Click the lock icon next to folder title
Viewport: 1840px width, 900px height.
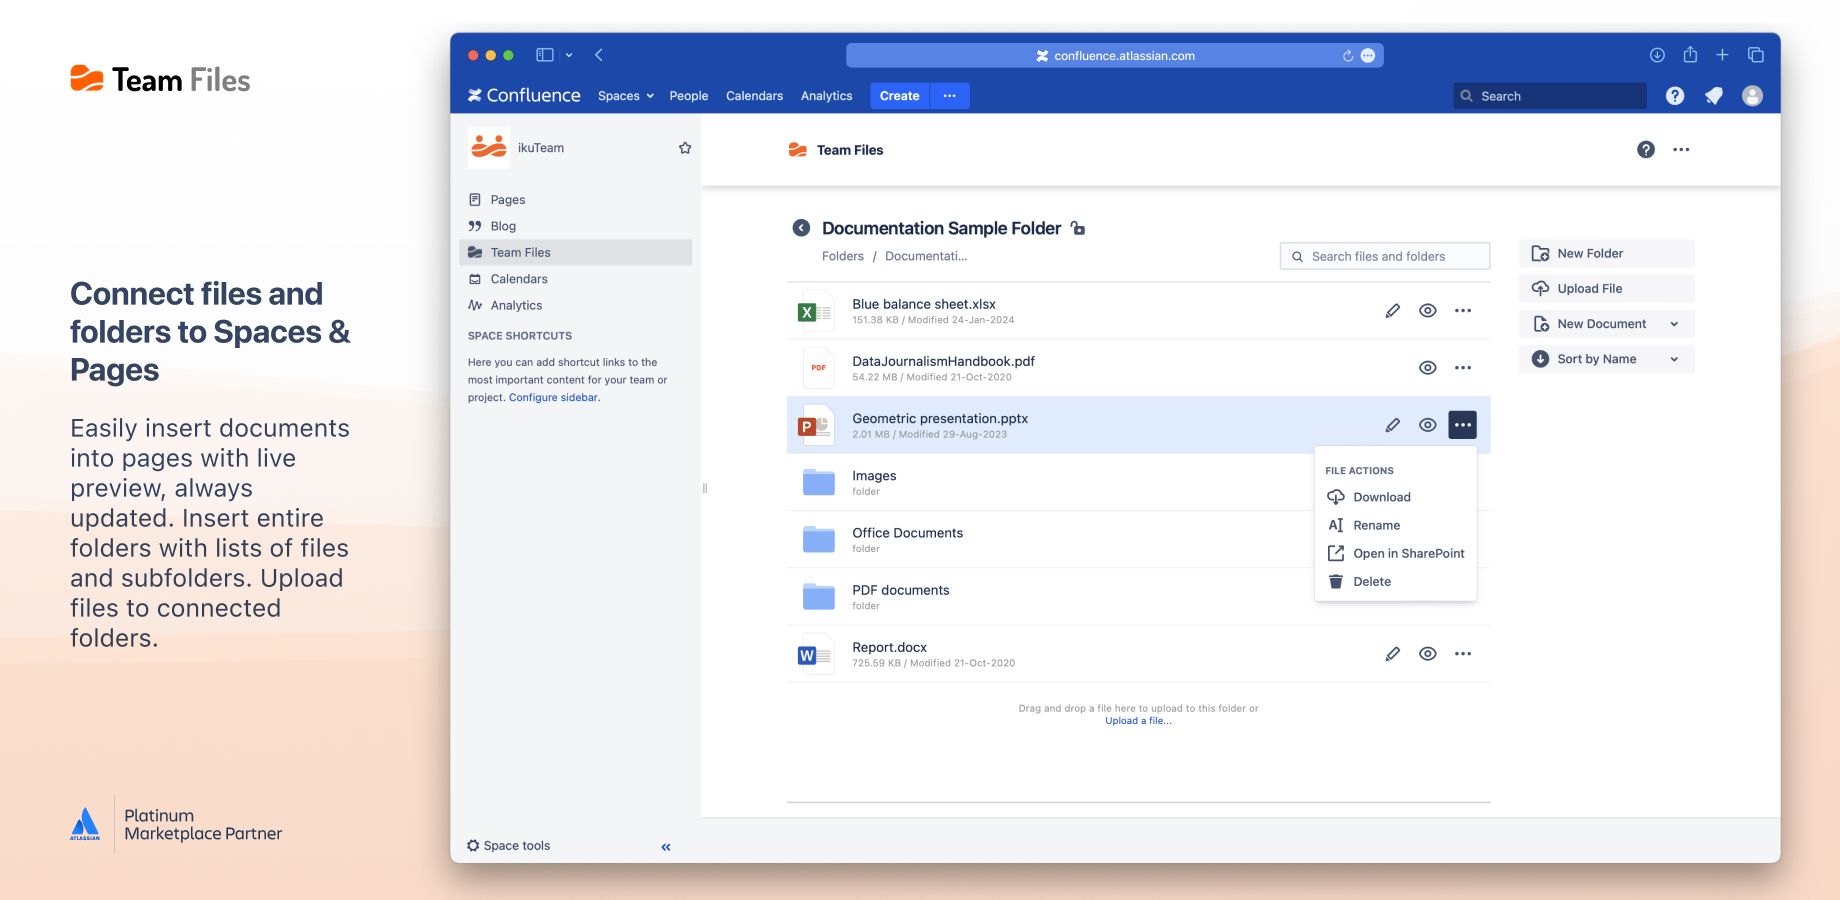1078,228
